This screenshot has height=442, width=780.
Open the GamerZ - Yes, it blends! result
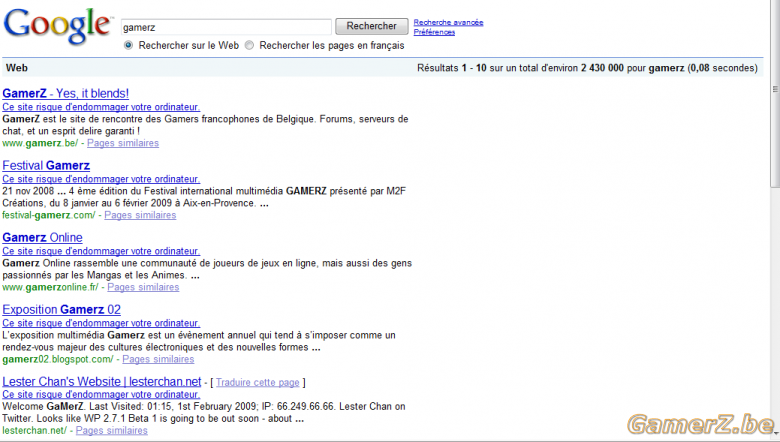[66, 93]
